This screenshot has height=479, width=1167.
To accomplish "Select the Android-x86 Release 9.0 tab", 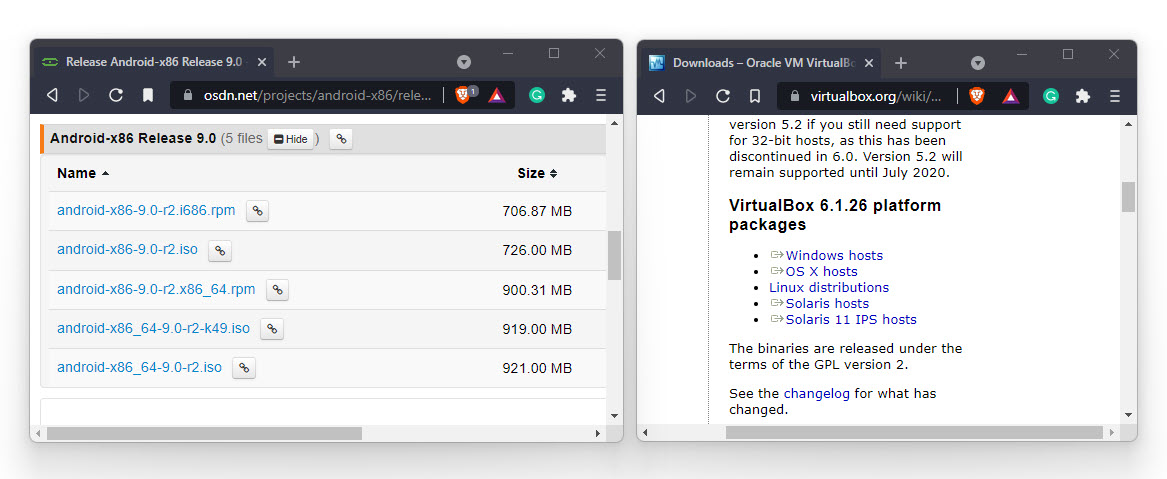I will 154,62.
